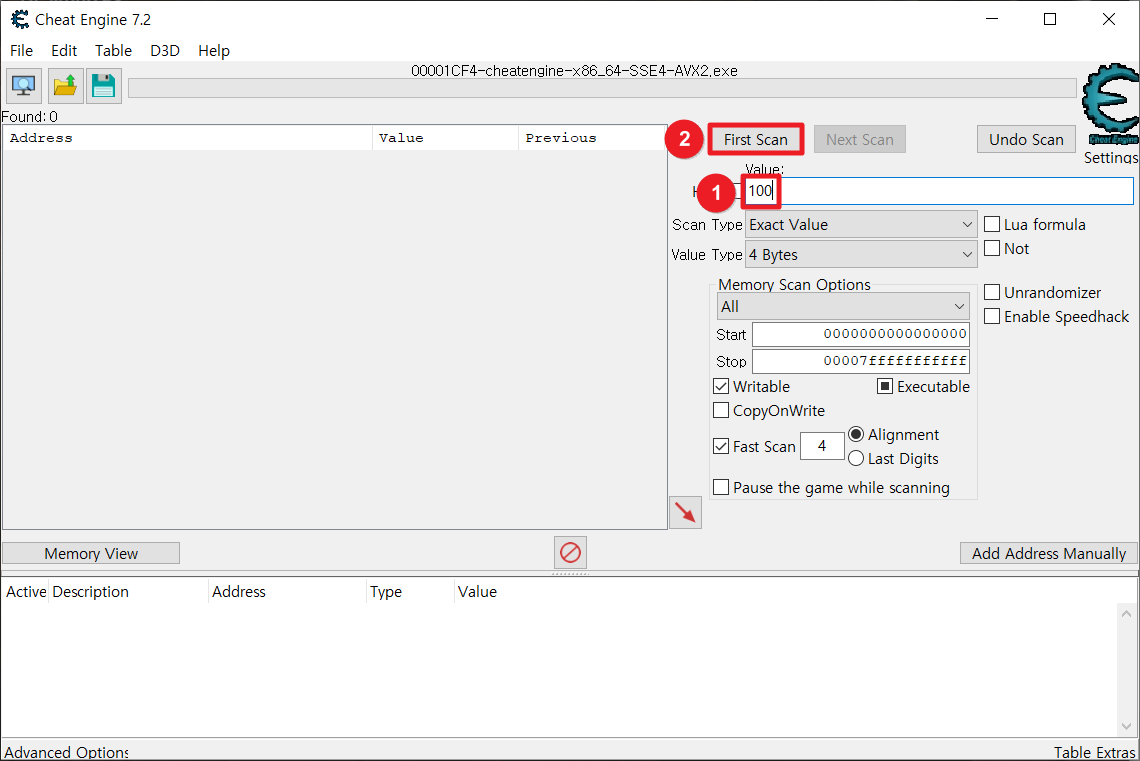Open the Value Type dropdown
This screenshot has width=1140, height=761.
coord(861,254)
